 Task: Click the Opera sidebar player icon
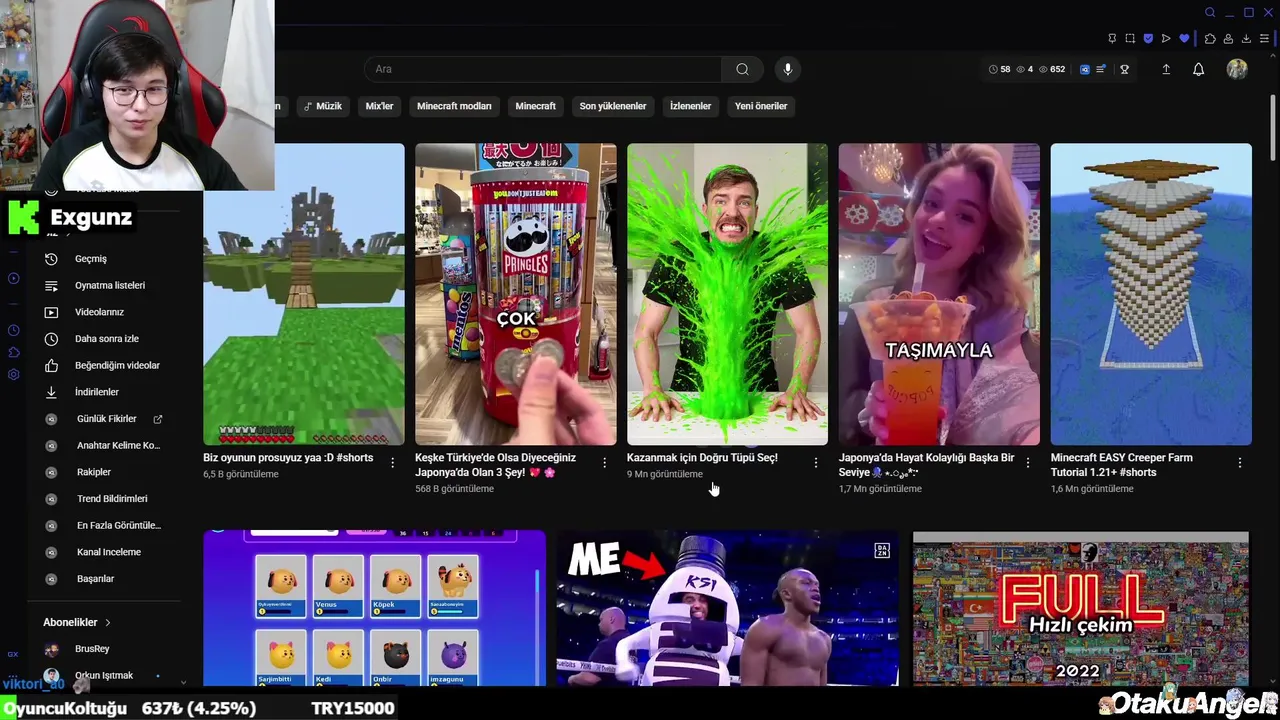(x=13, y=279)
